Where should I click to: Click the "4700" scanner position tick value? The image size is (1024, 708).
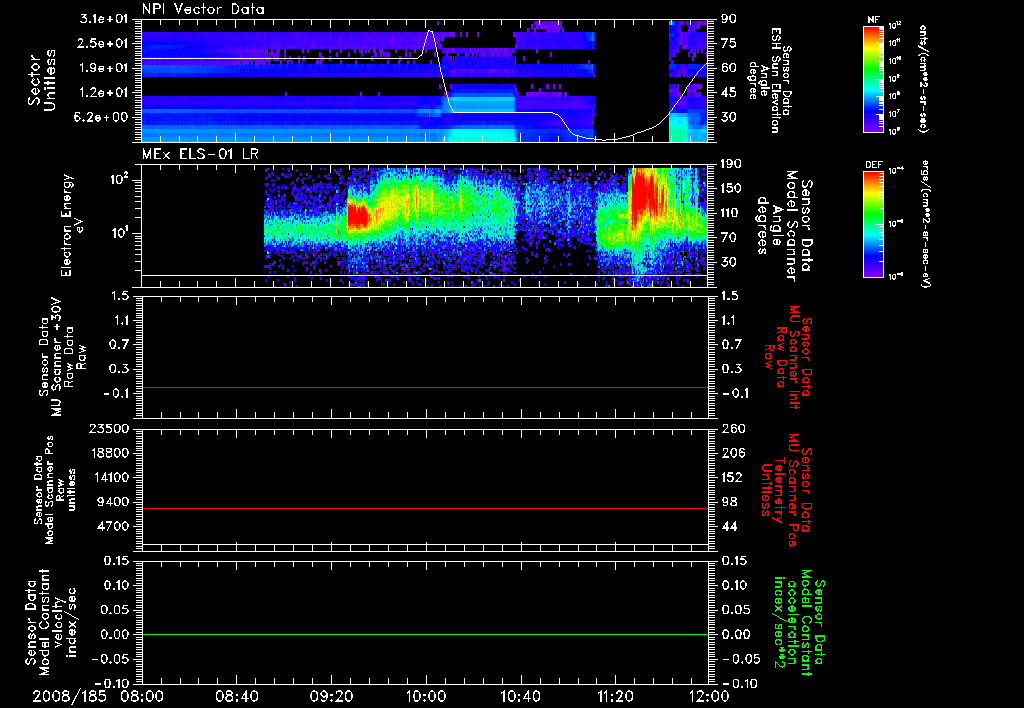tap(113, 526)
